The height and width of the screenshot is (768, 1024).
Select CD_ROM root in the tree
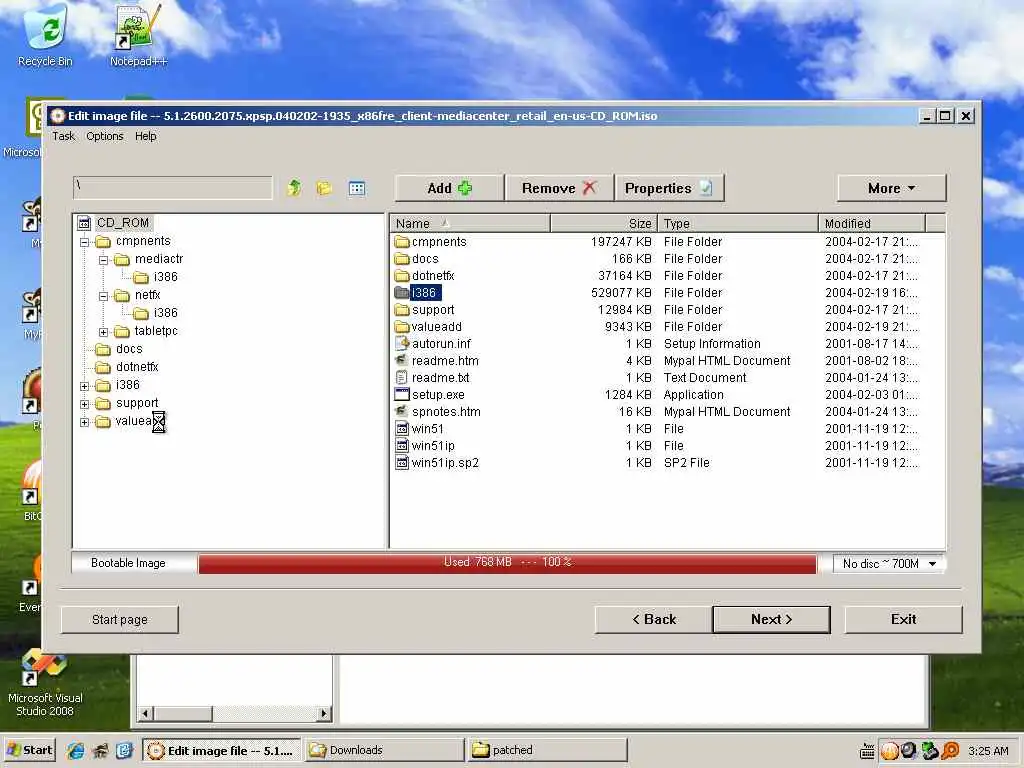pyautogui.click(x=123, y=223)
